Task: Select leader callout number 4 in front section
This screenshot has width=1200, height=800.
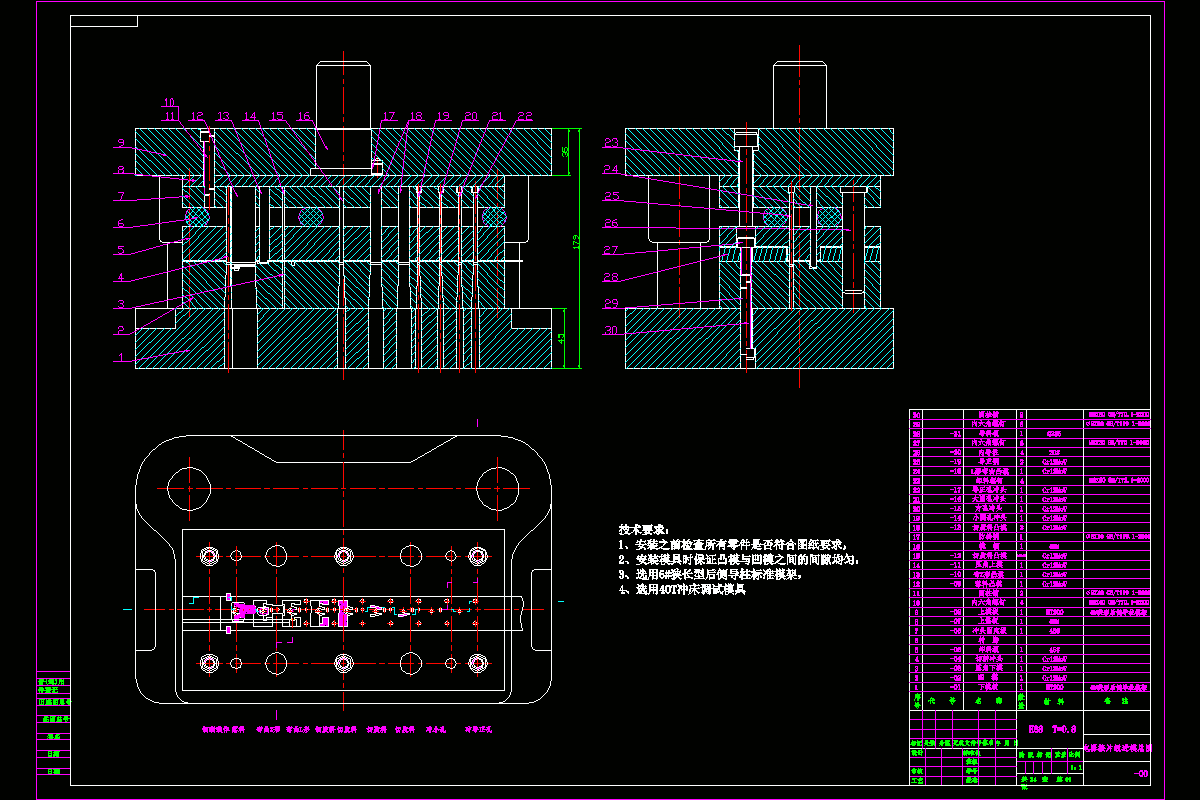Action: pyautogui.click(x=120, y=277)
